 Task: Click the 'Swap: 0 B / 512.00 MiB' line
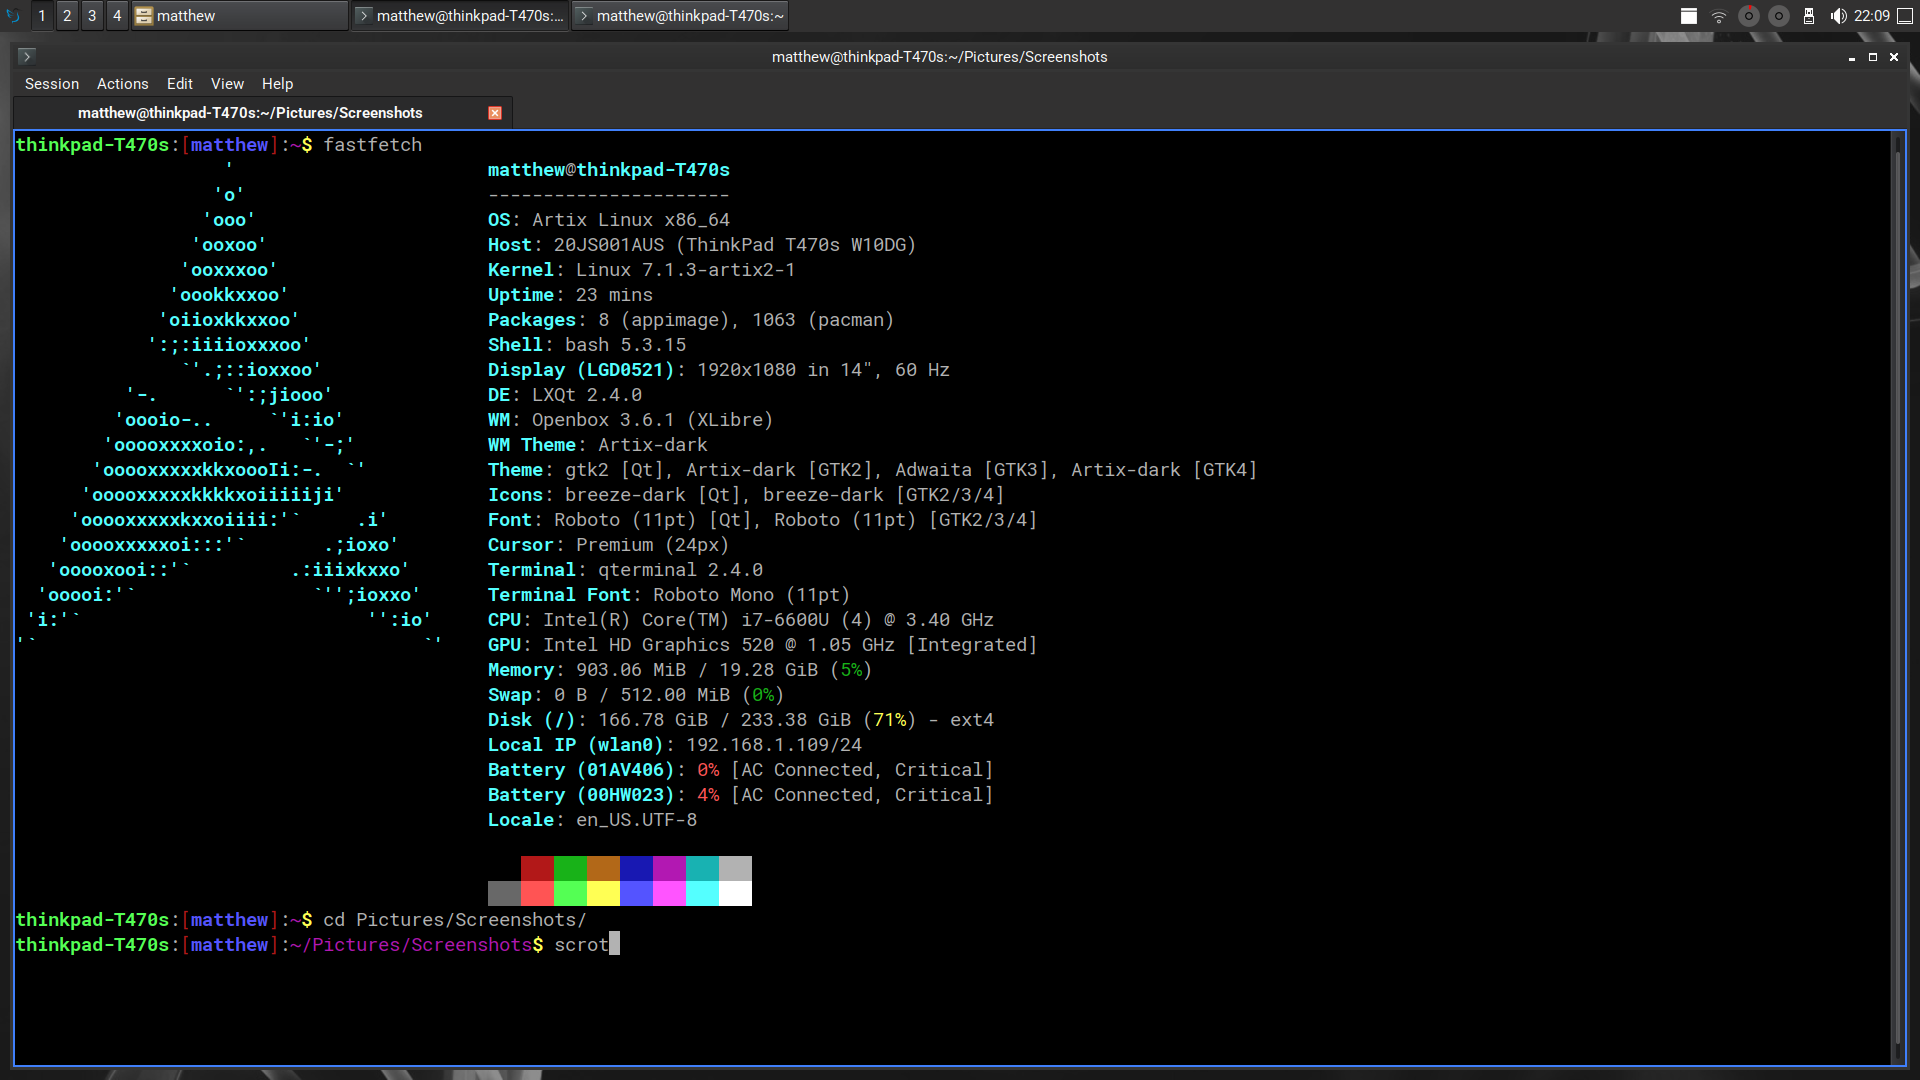(636, 695)
